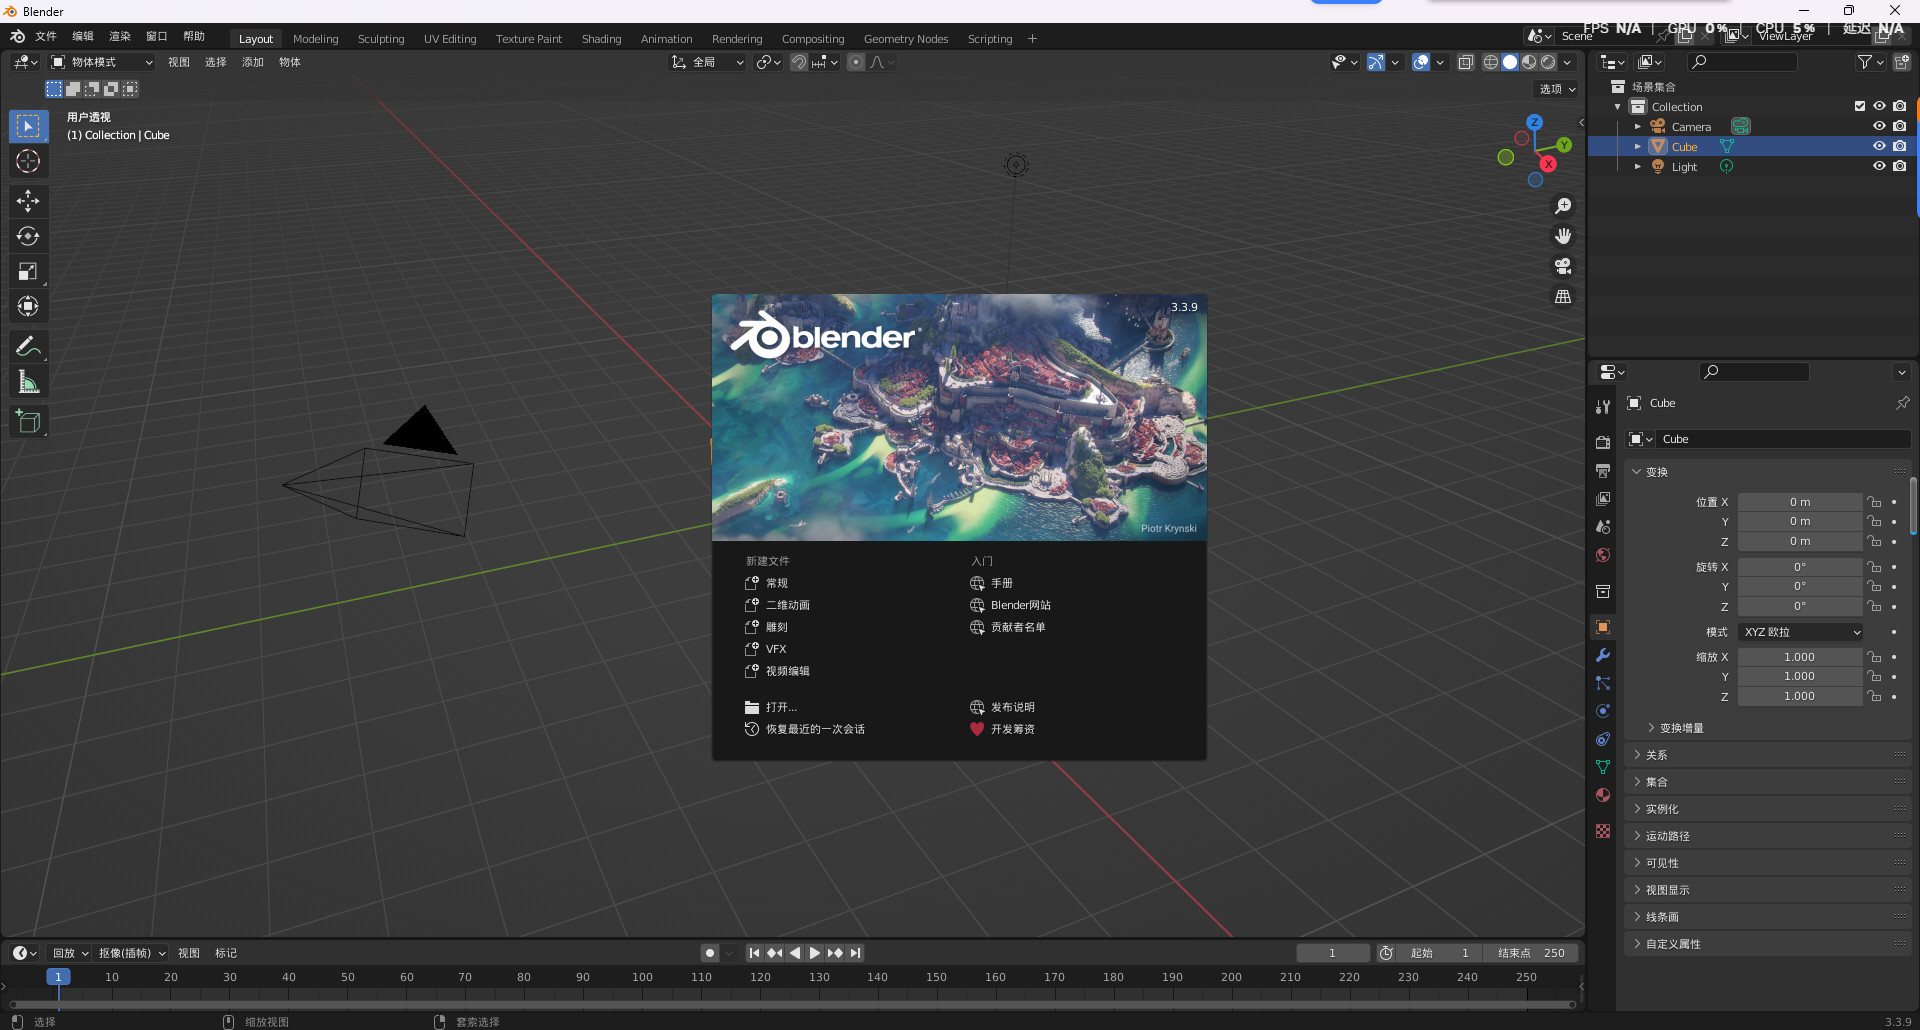Image resolution: width=1920 pixels, height=1030 pixels.
Task: Activate the Add Cube tool
Action: click(x=28, y=421)
